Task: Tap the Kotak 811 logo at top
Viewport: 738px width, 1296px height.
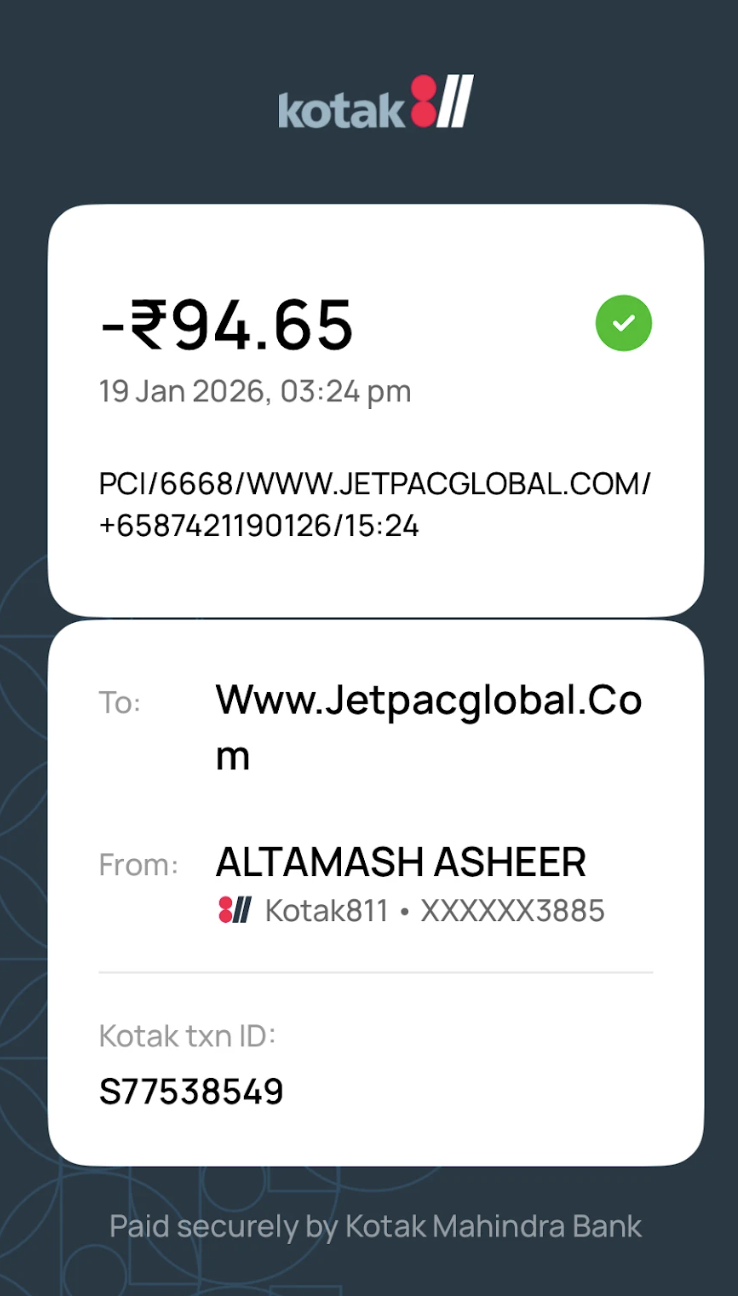Action: (x=375, y=102)
